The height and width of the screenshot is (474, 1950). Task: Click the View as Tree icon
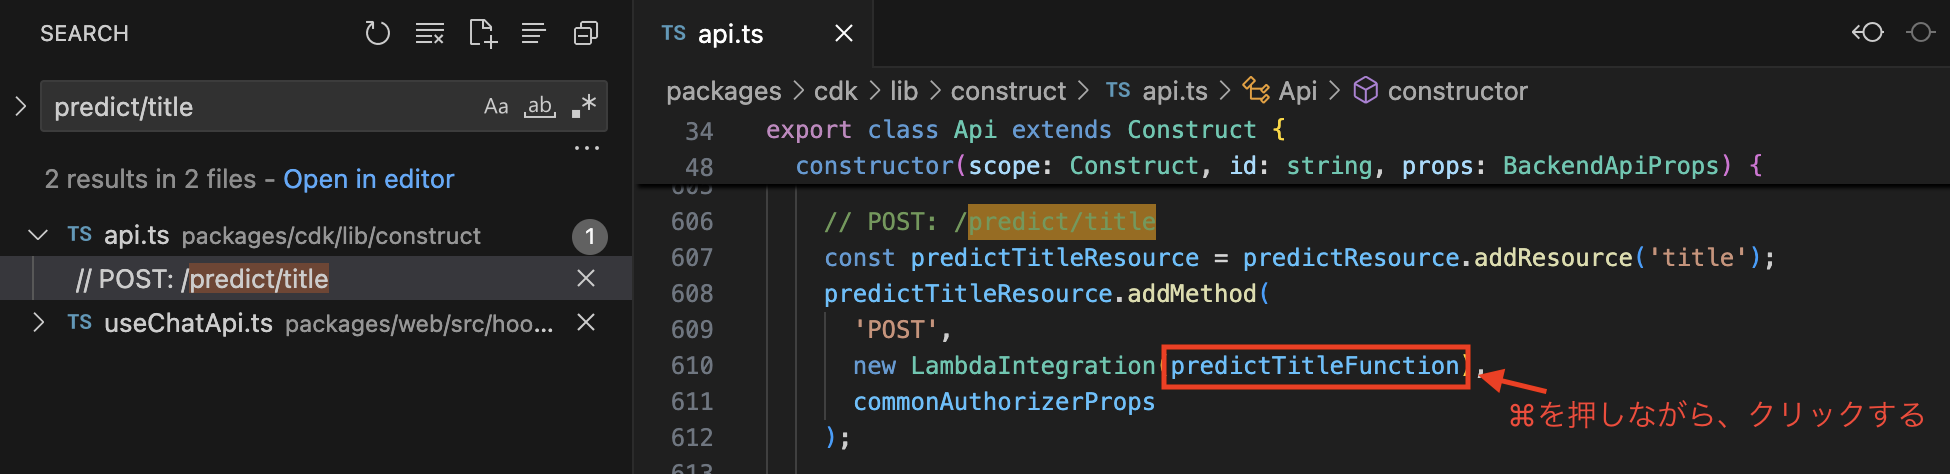tap(534, 34)
